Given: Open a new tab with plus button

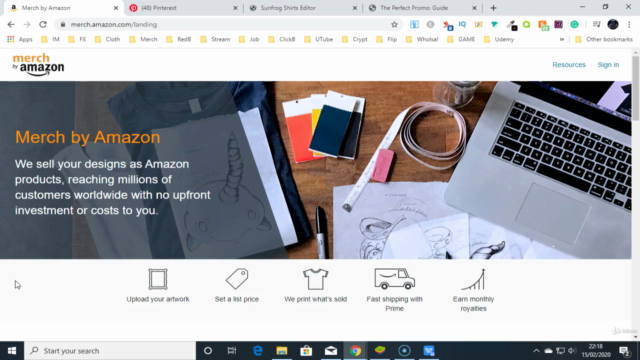Looking at the screenshot, I should [493, 8].
